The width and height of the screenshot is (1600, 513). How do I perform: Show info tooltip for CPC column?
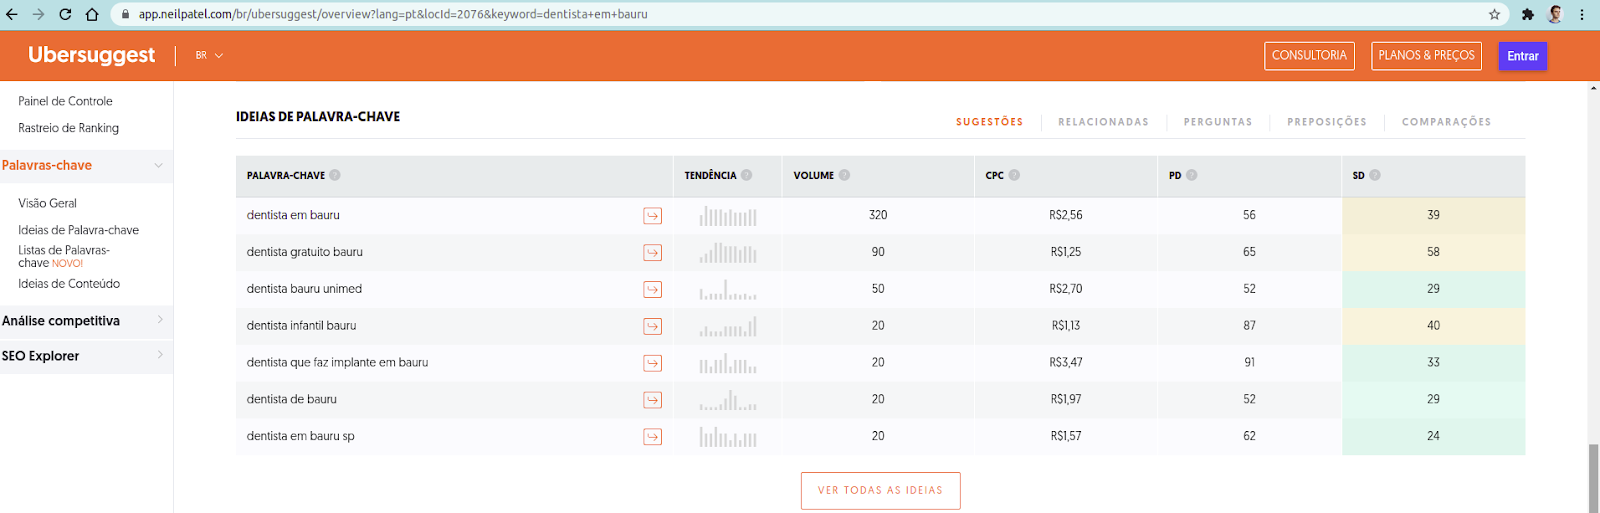coord(1014,175)
